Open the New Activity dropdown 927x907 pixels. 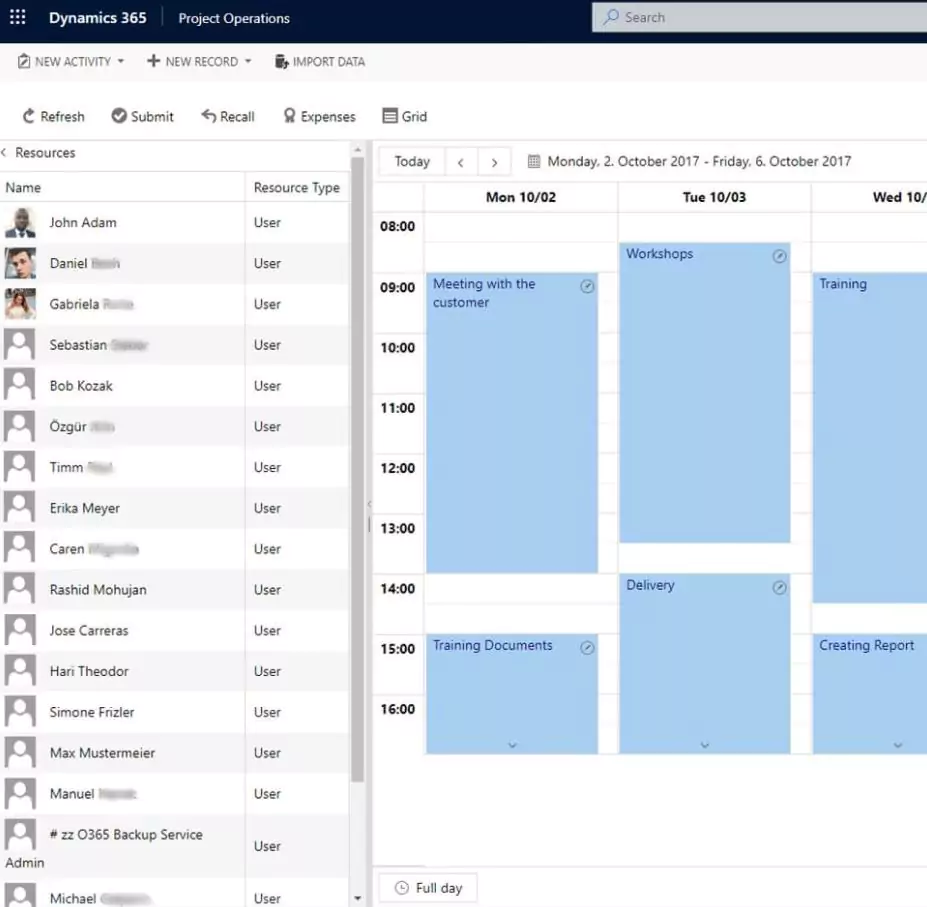pos(120,62)
